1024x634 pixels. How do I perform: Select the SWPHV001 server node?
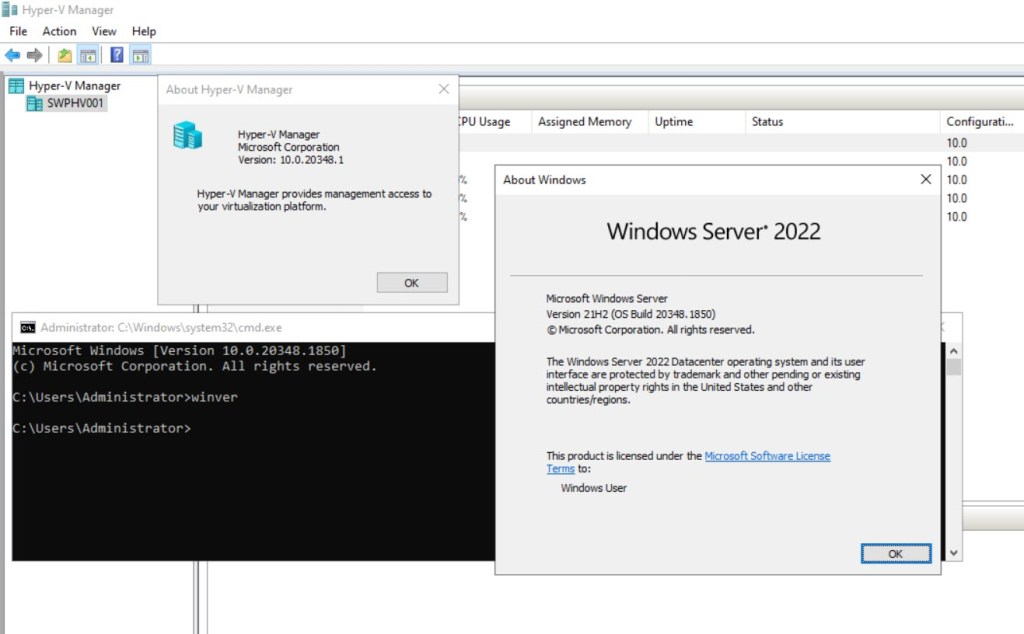[x=75, y=103]
